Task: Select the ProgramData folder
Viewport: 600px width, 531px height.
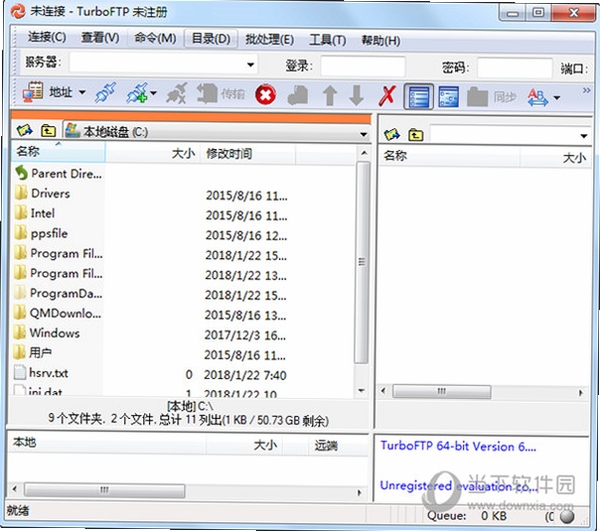Action: pyautogui.click(x=59, y=293)
